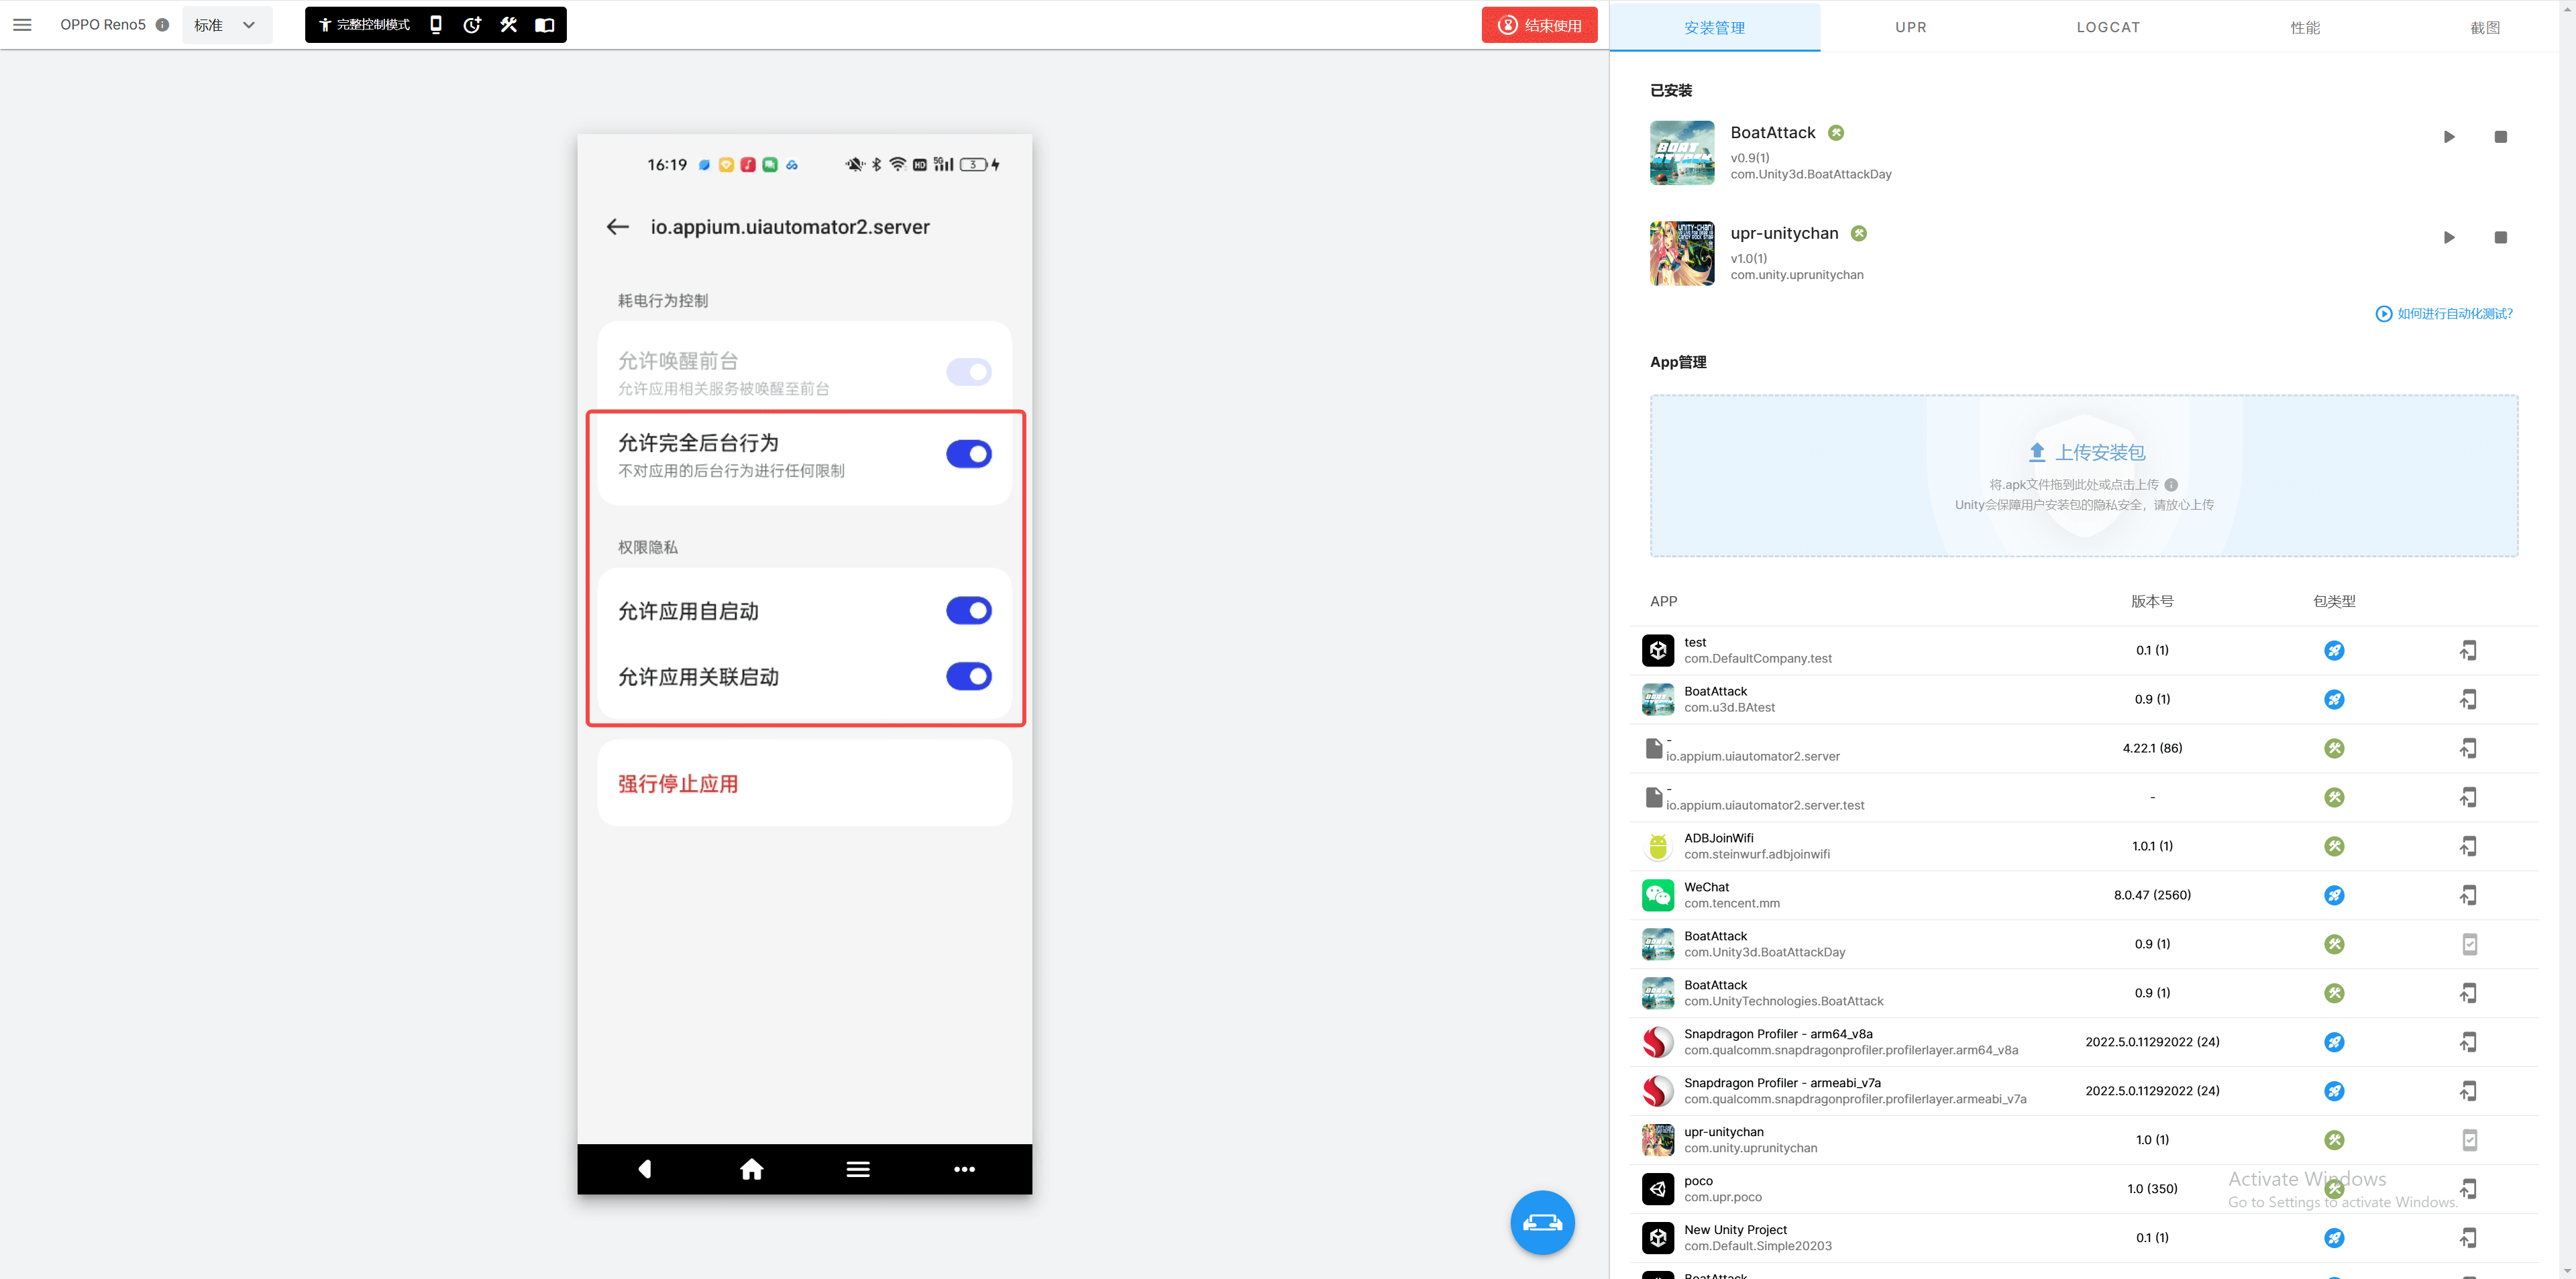Click the add-time clock icon
Image resolution: width=2576 pixels, height=1279 pixels.
point(472,25)
